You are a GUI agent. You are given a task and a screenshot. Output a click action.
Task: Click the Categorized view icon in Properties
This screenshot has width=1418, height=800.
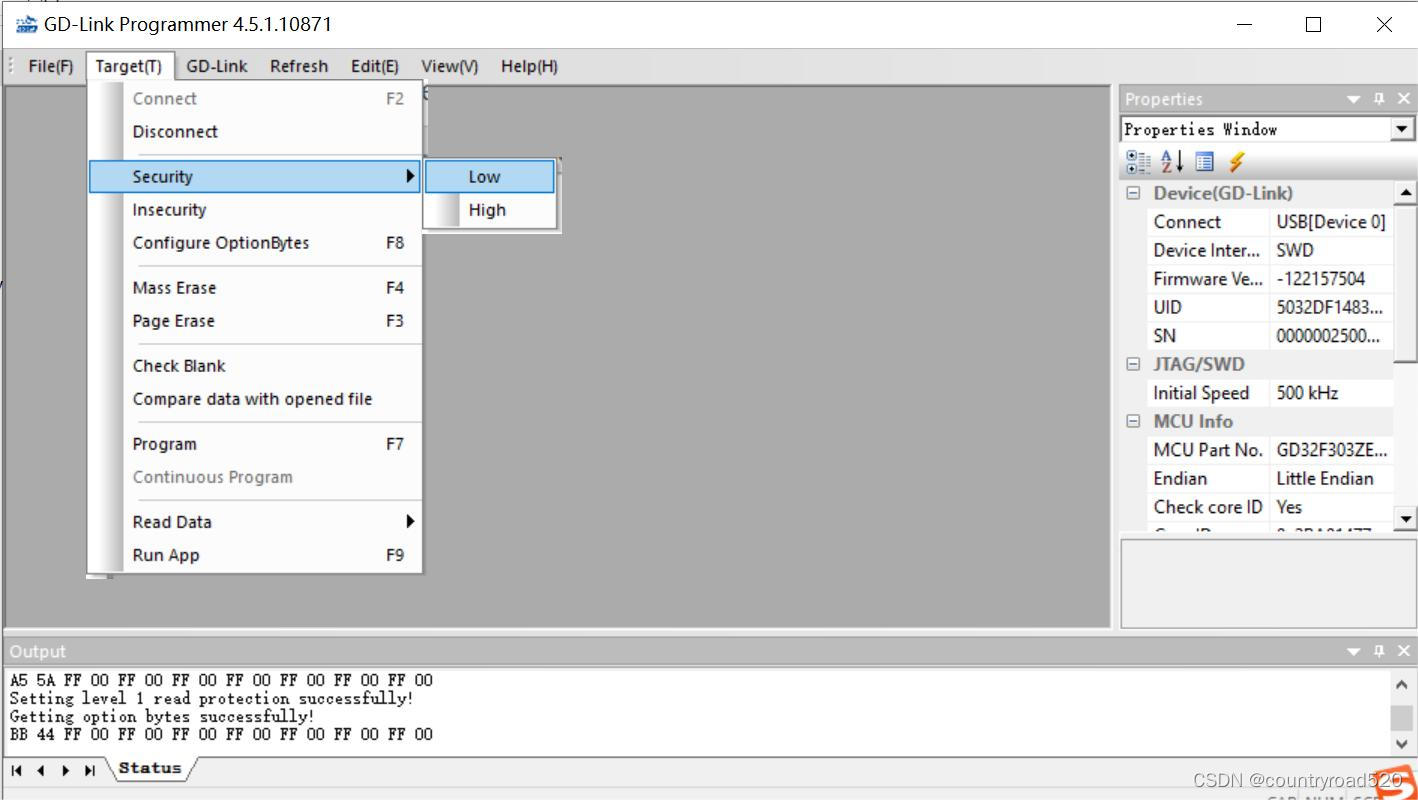click(x=1138, y=162)
